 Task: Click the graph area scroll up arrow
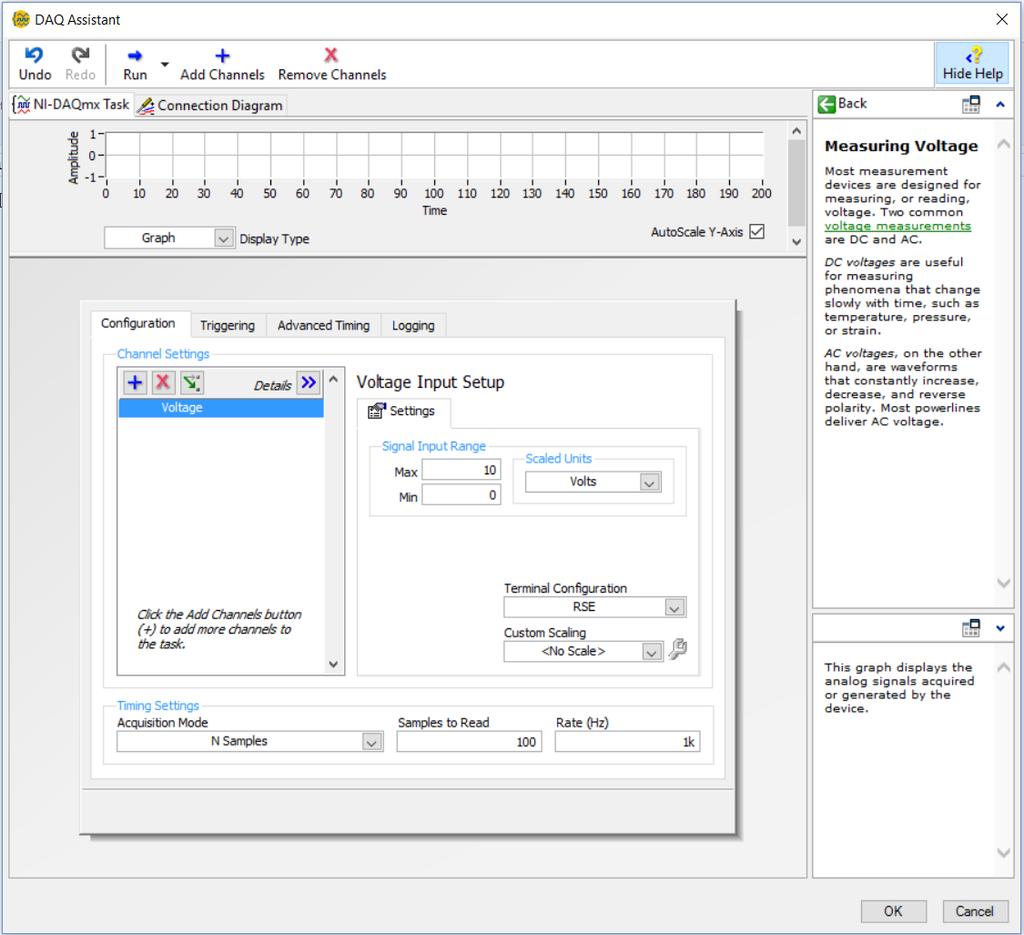796,131
